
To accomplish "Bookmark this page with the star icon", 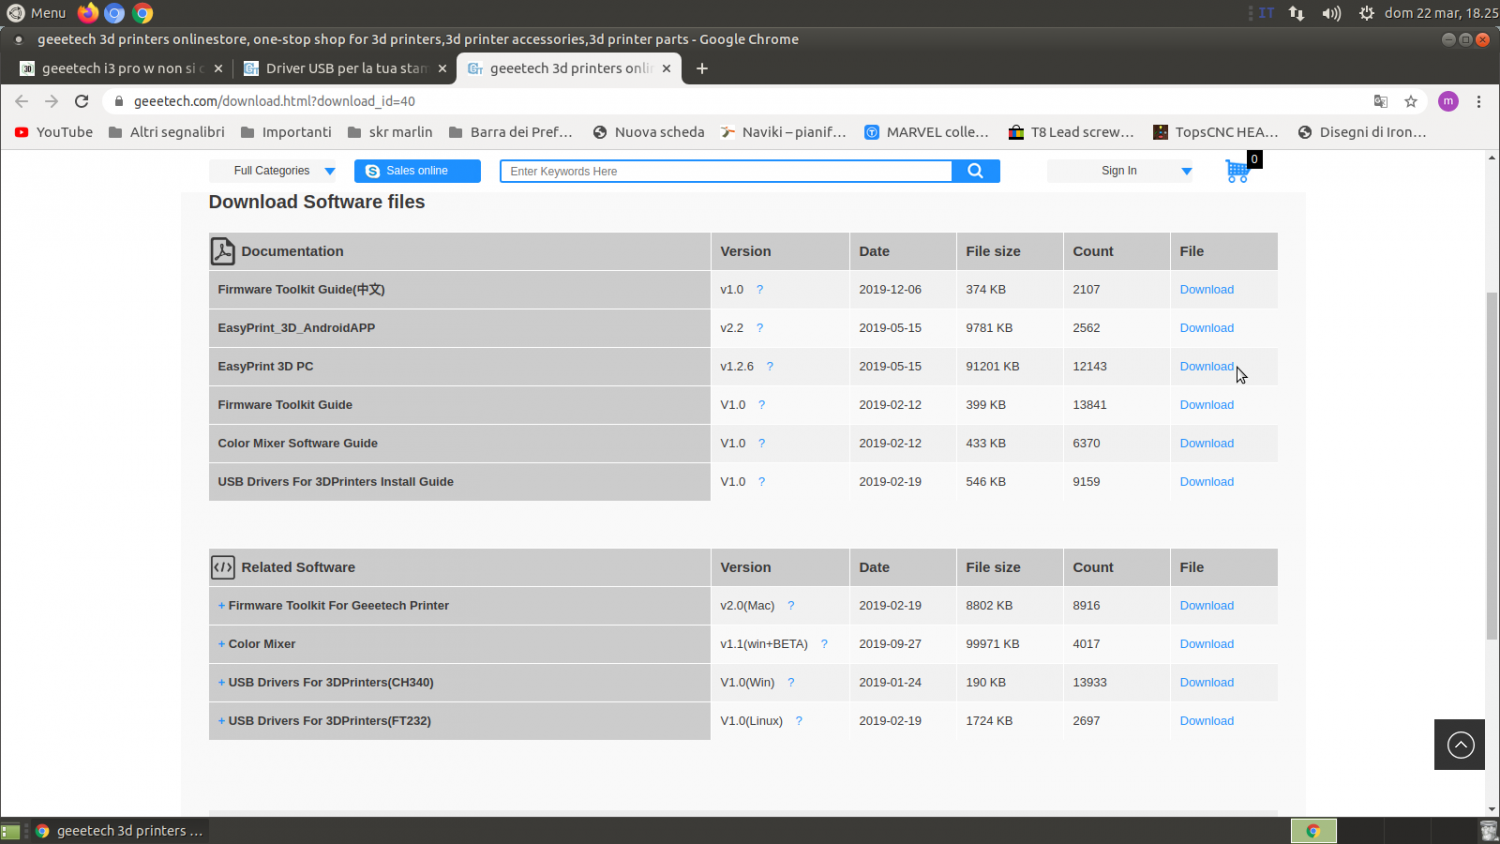I will (x=1411, y=101).
